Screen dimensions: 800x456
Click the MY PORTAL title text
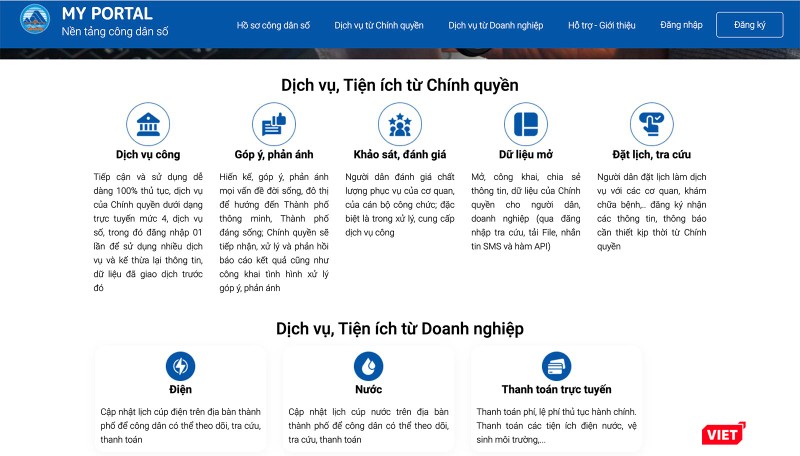point(107,13)
